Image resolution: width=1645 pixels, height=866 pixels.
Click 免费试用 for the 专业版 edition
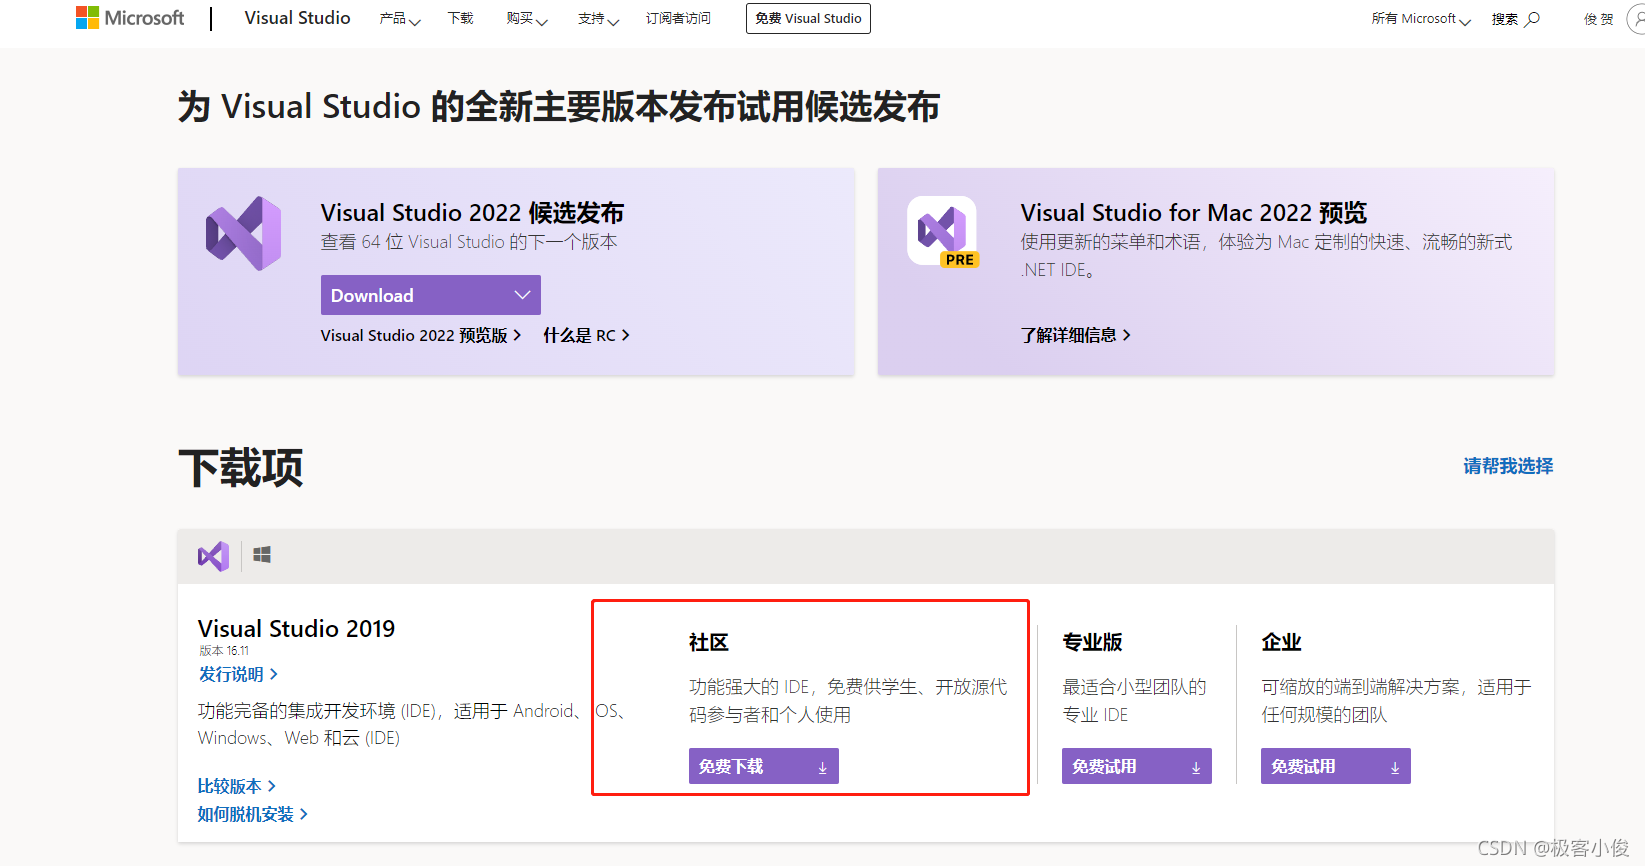(1137, 766)
